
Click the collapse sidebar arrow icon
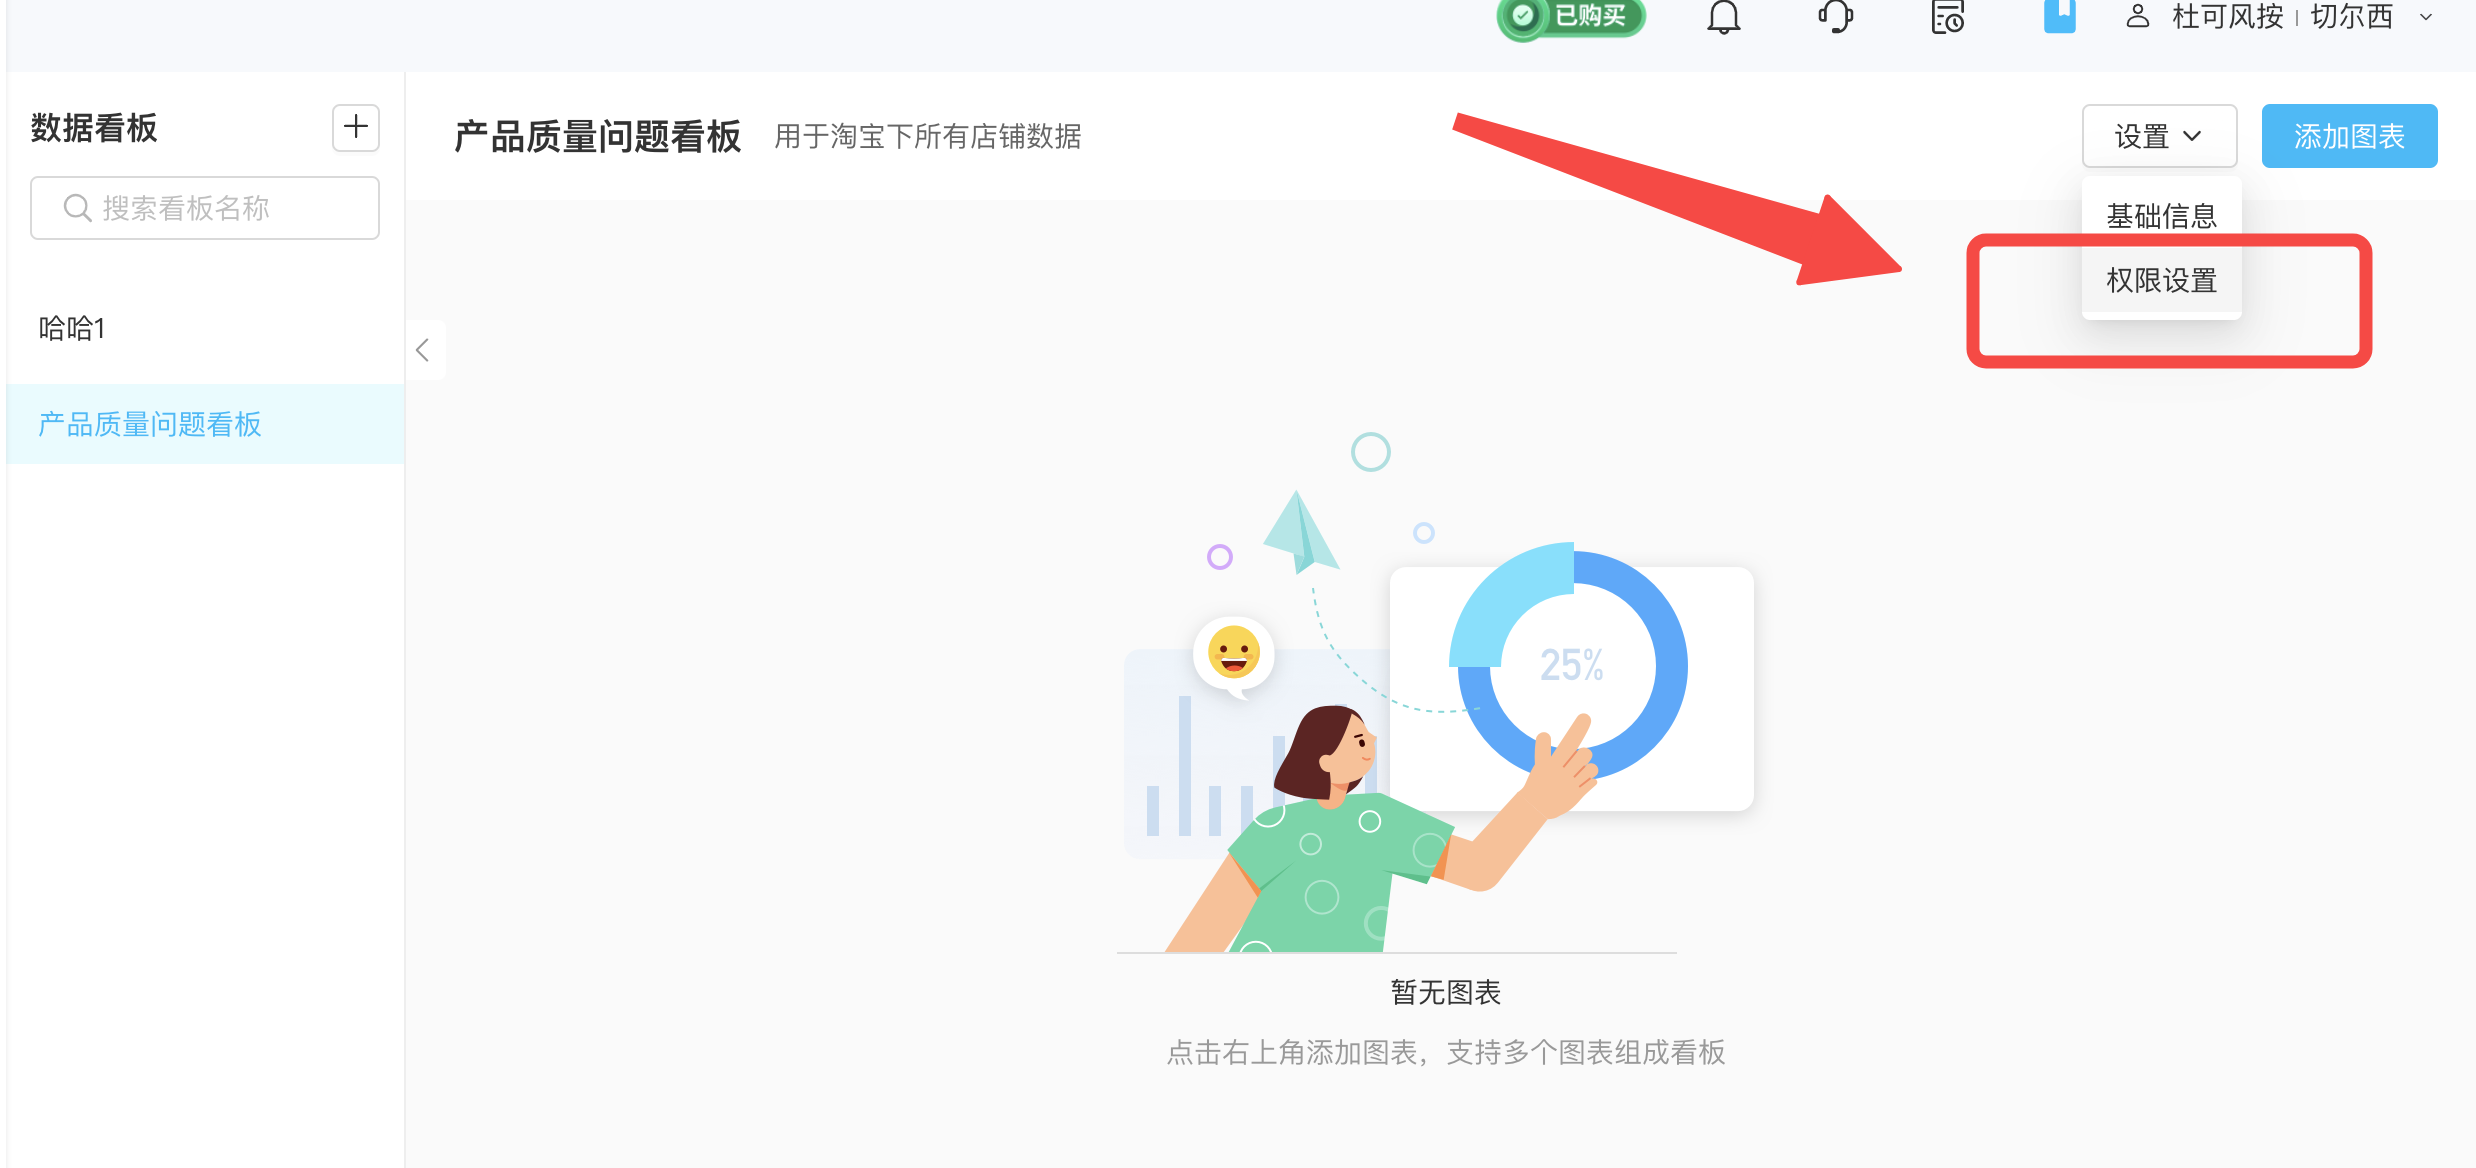tap(422, 349)
